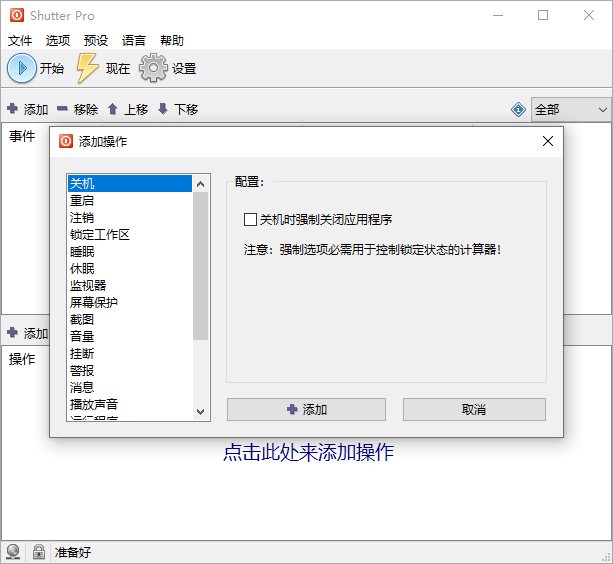Select 重启 in the action list
This screenshot has height=564, width=613.
[x=83, y=201]
